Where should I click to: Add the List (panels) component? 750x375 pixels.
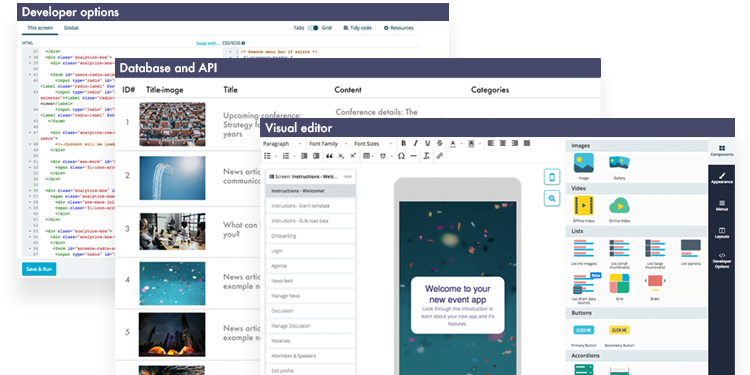tap(691, 253)
